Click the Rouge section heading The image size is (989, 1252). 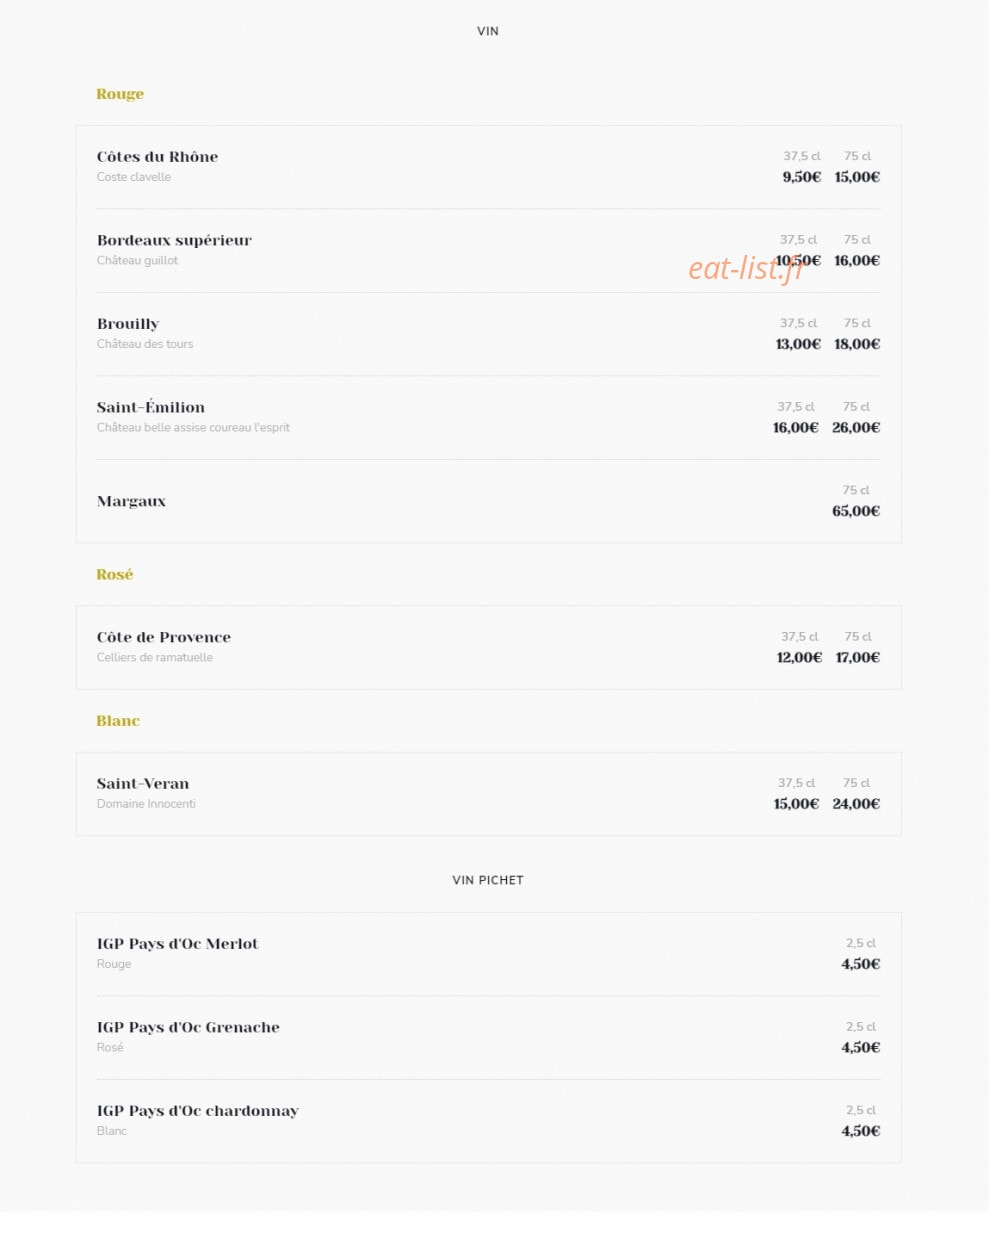[120, 94]
